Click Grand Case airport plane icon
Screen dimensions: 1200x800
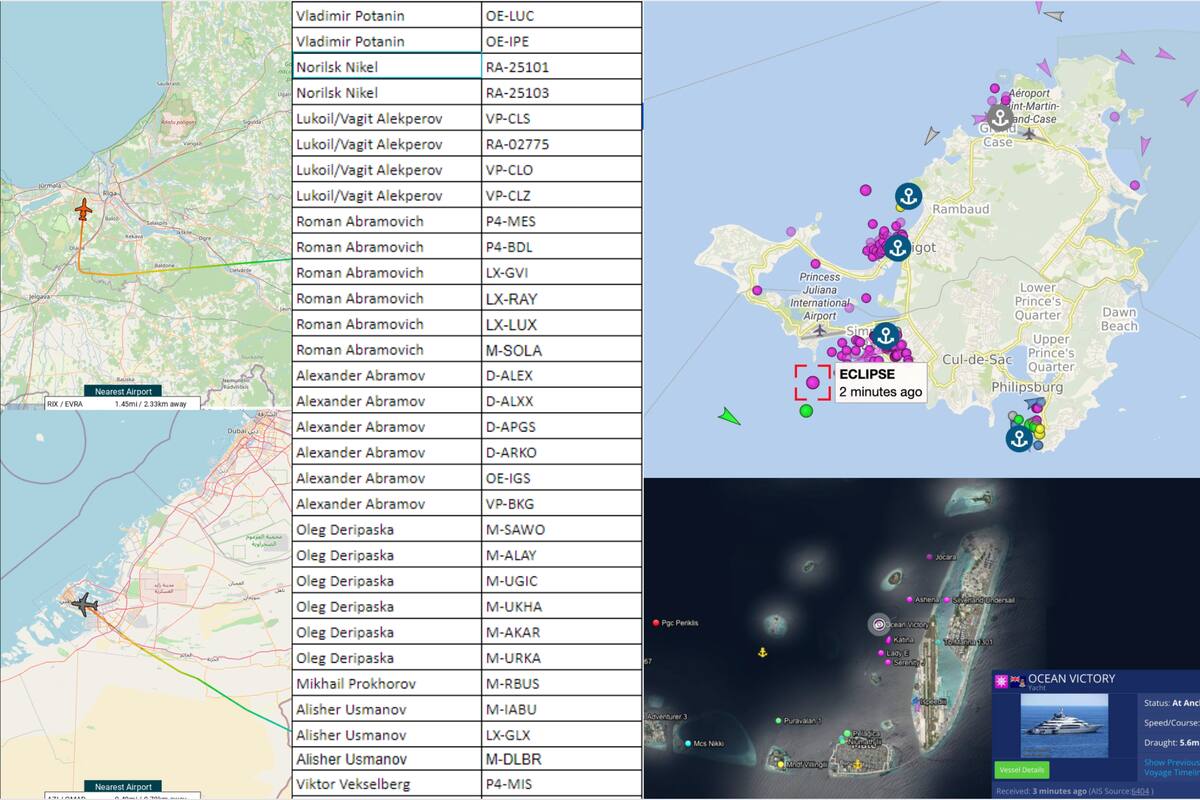point(1029,133)
